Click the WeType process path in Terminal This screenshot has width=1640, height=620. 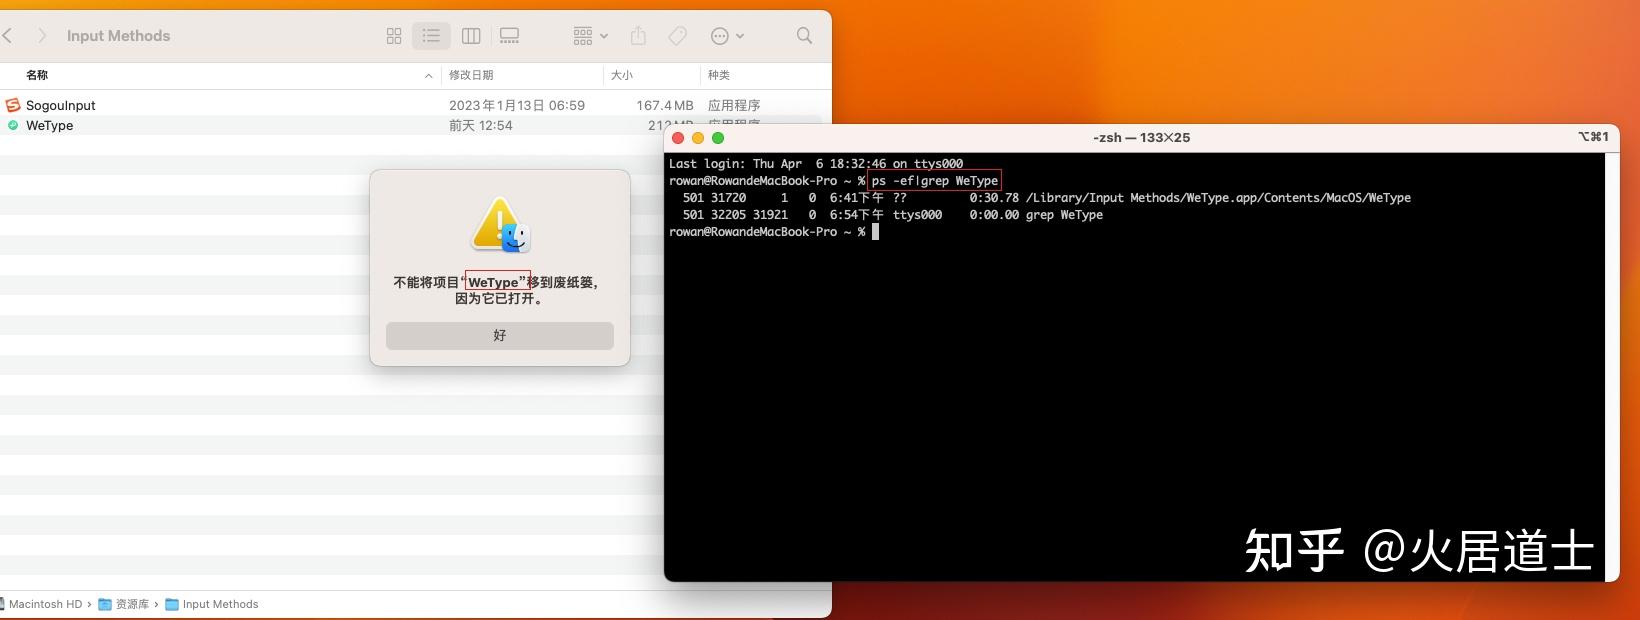pos(1218,198)
